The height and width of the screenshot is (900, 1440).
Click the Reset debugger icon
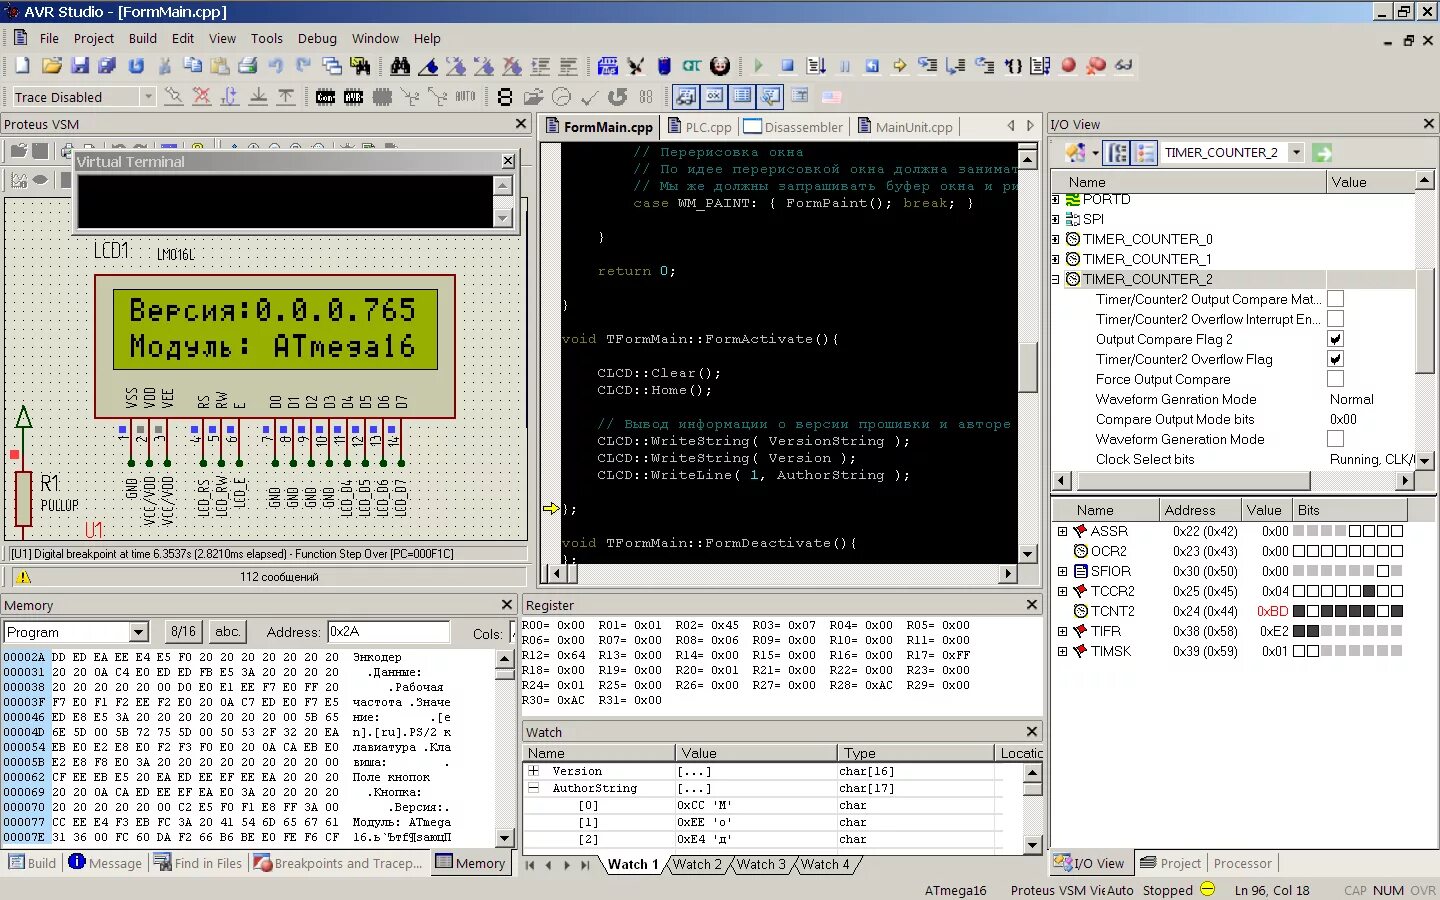click(871, 66)
